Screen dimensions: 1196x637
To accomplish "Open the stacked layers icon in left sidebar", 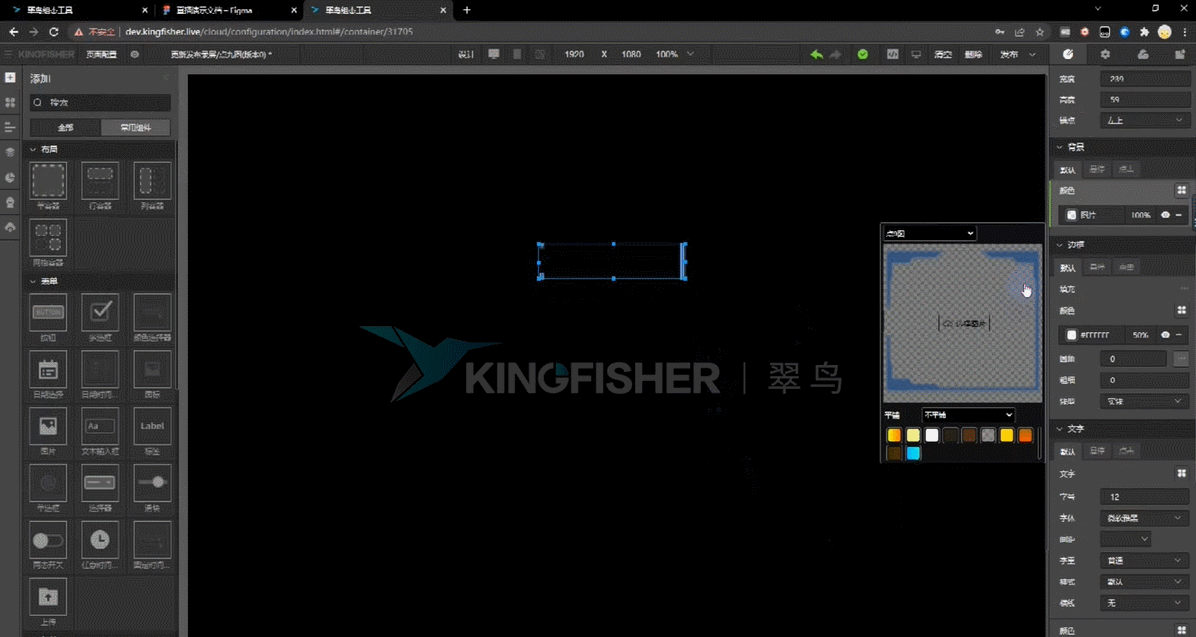I will pos(10,153).
